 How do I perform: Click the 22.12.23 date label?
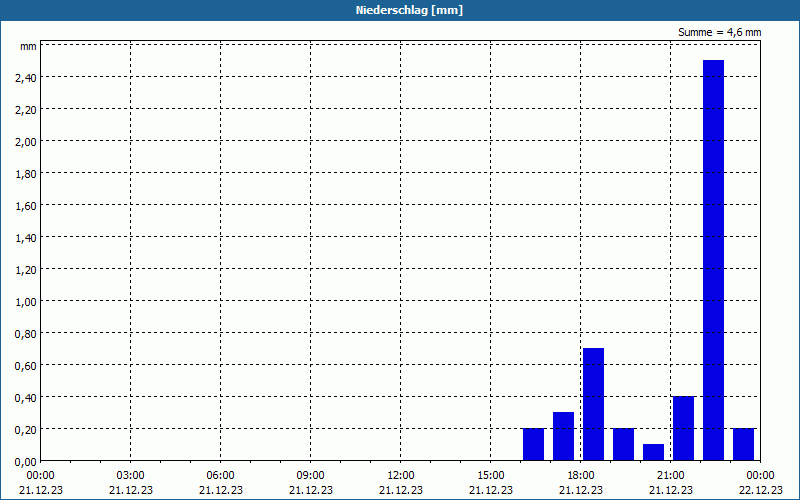point(760,490)
